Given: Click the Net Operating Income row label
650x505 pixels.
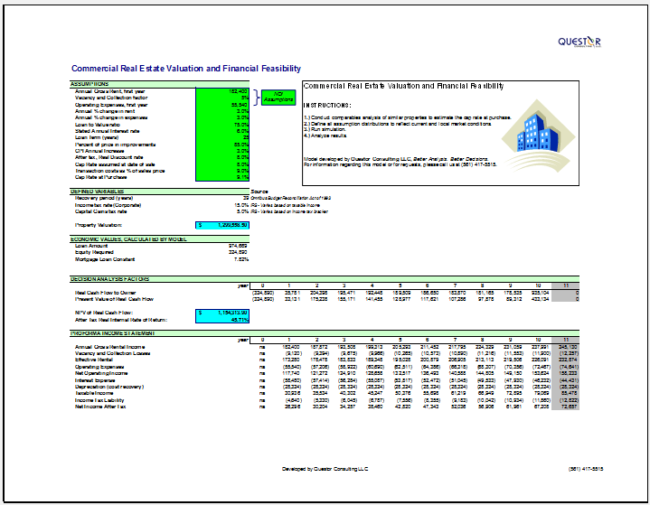Looking at the screenshot, I should (101, 373).
